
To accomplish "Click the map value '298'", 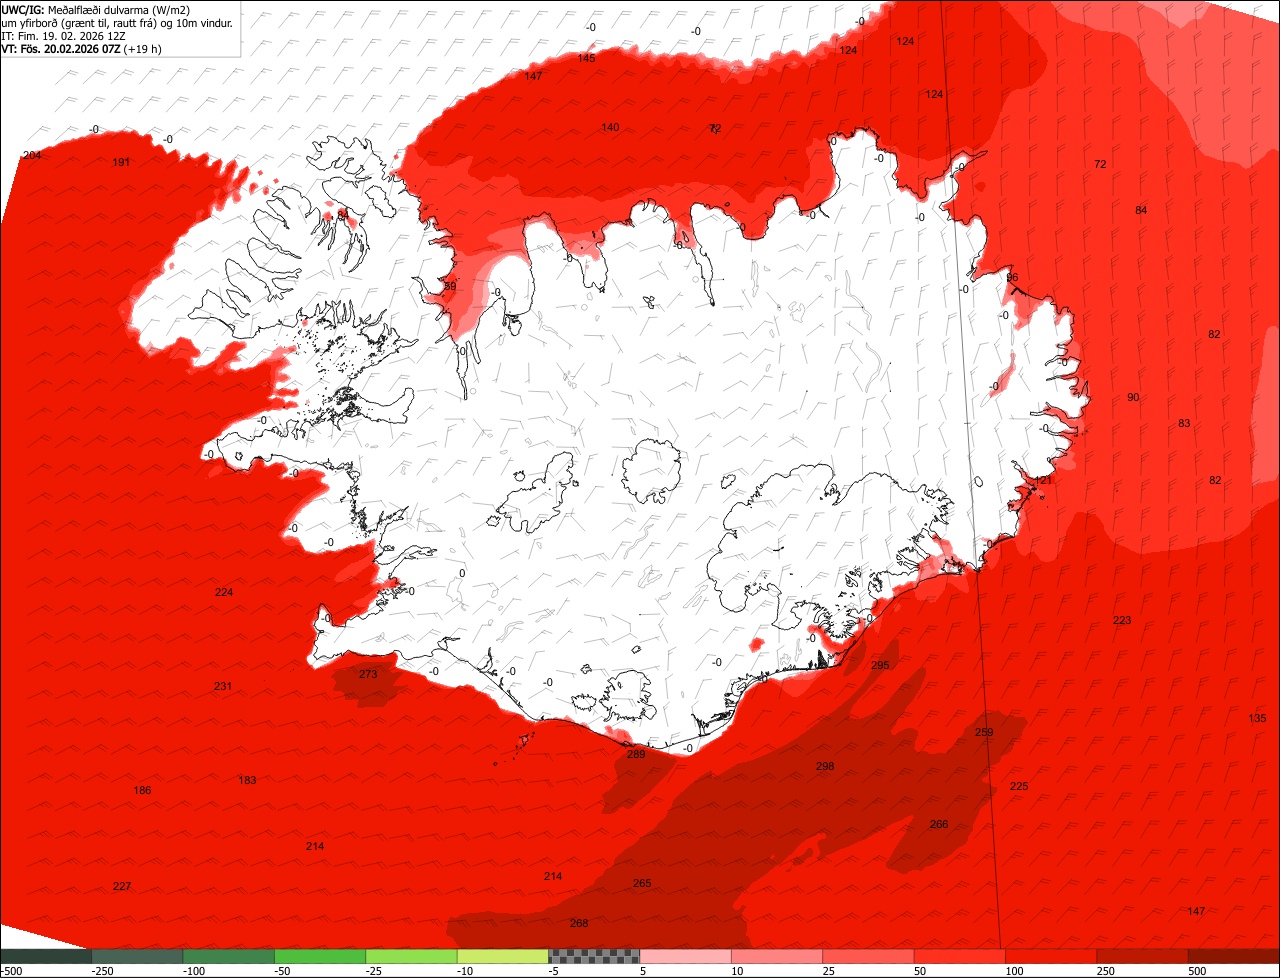I will [x=825, y=766].
